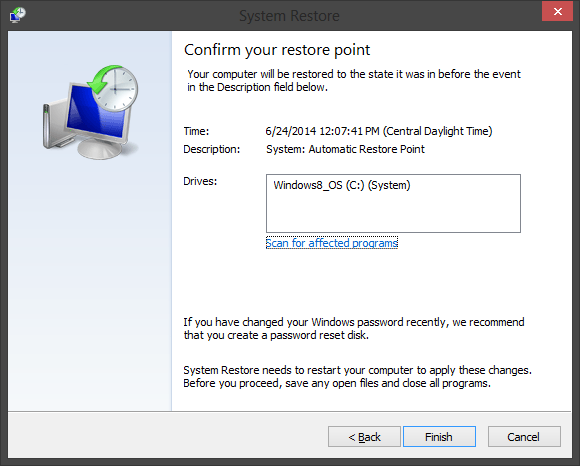Click System: Automatic Restore Point description

[345, 149]
